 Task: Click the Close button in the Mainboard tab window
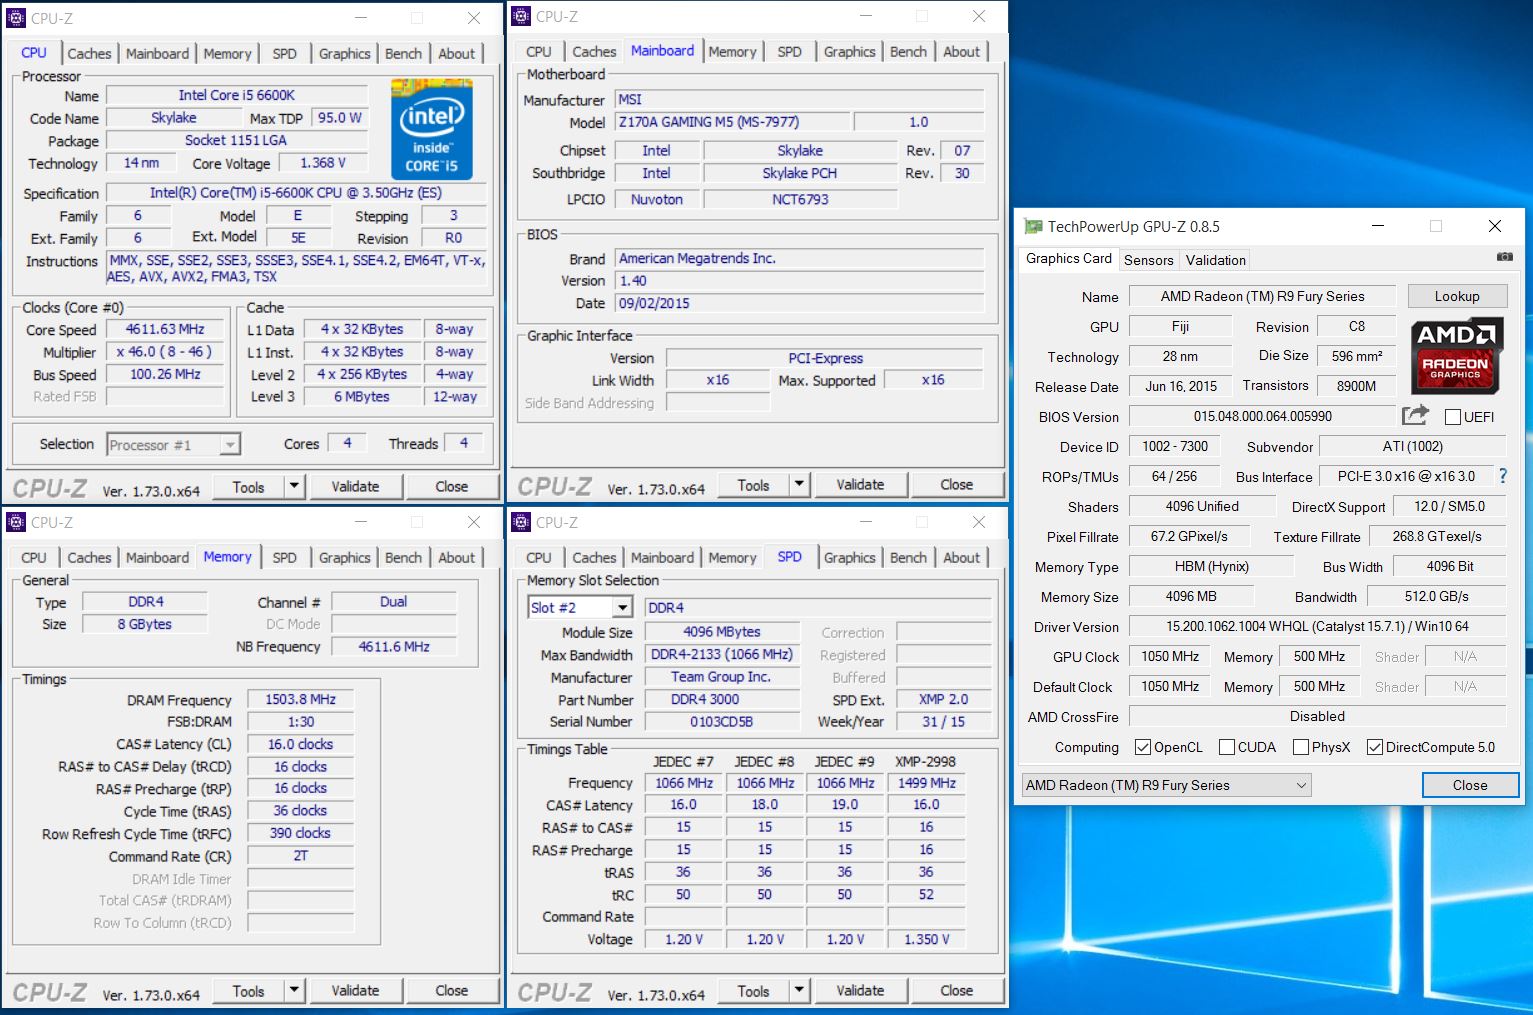(956, 485)
